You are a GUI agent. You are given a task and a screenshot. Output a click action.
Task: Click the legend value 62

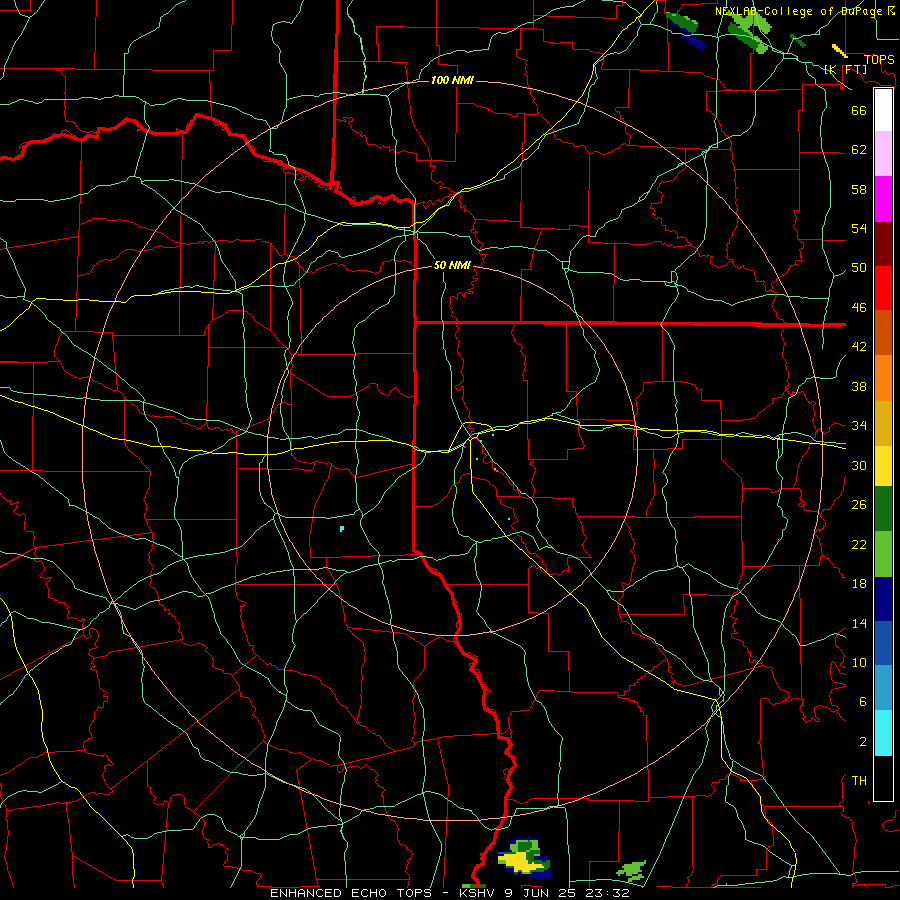click(x=859, y=150)
